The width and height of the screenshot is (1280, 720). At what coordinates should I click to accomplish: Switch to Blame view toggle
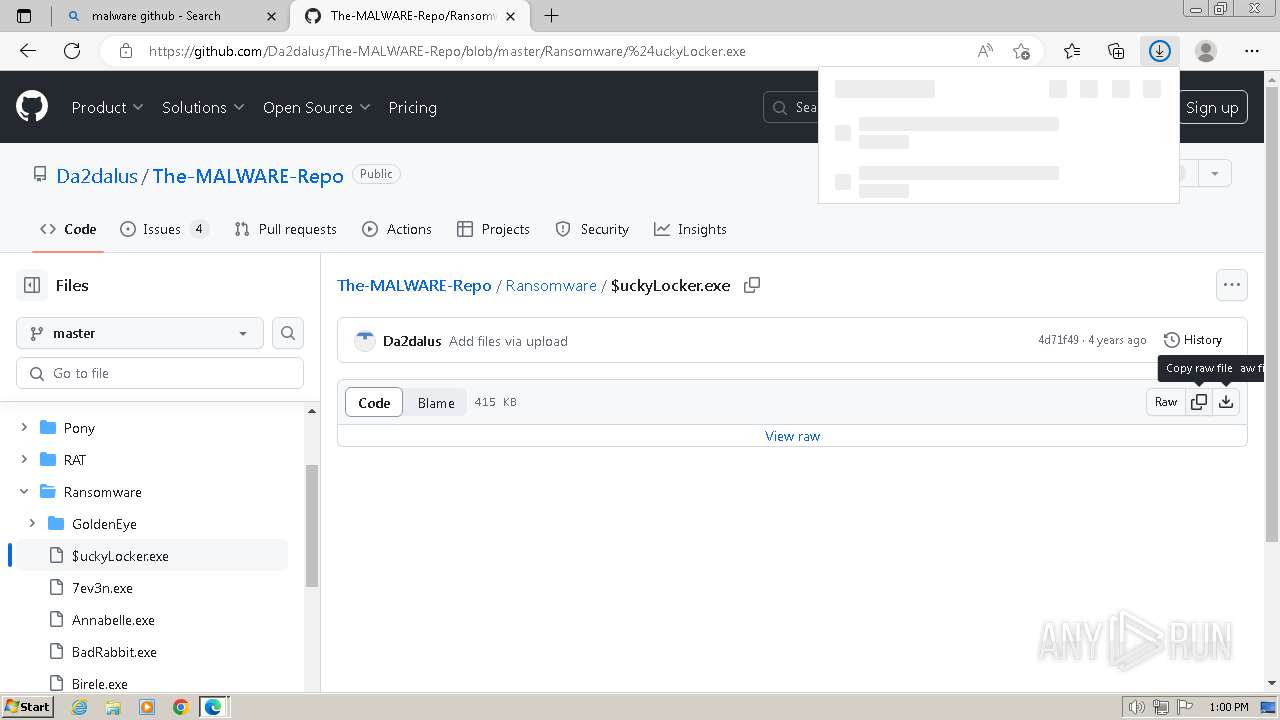tap(436, 402)
